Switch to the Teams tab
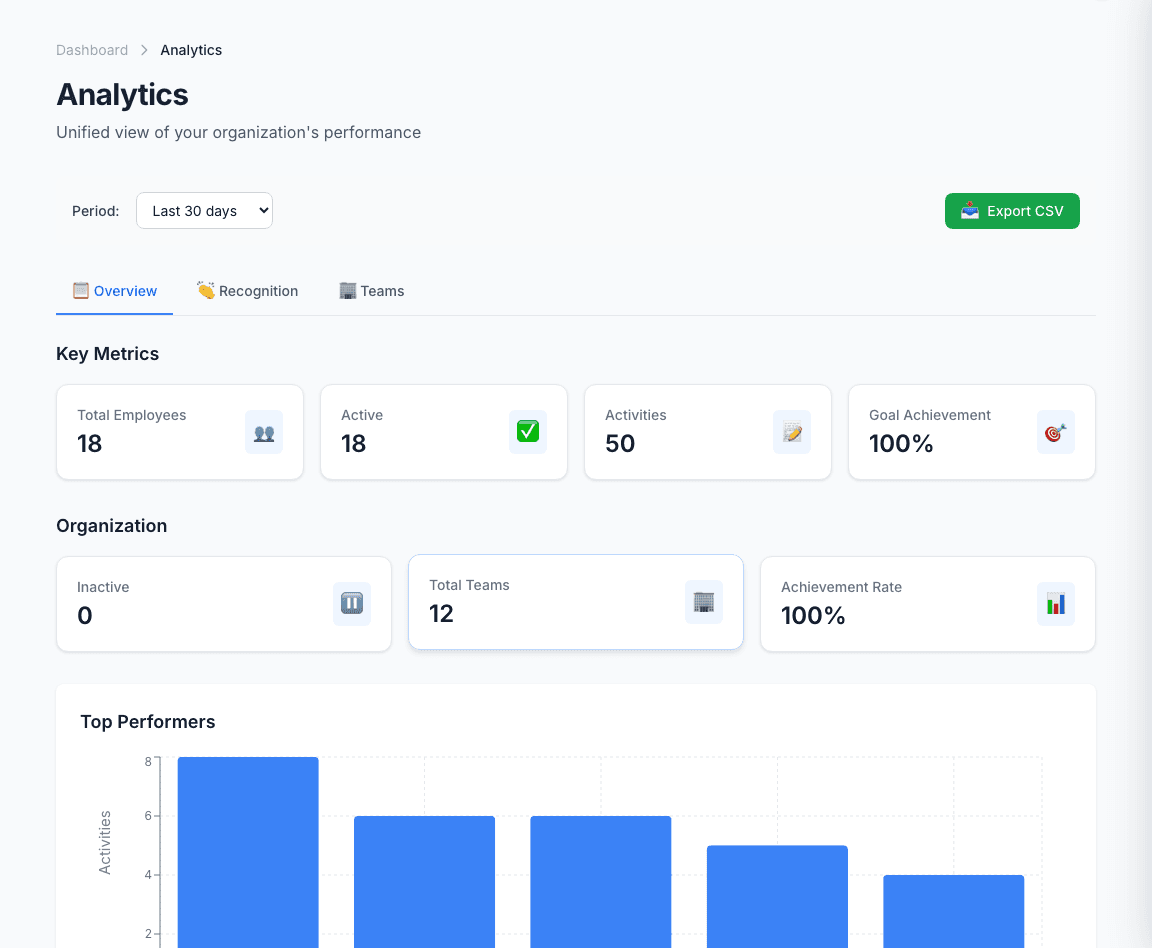1152x948 pixels. (x=372, y=291)
